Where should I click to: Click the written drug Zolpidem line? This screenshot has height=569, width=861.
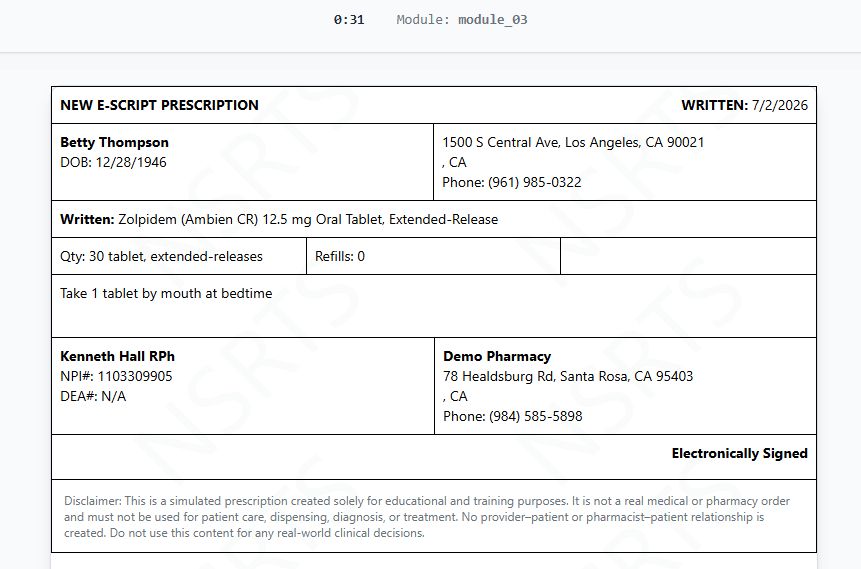279,219
